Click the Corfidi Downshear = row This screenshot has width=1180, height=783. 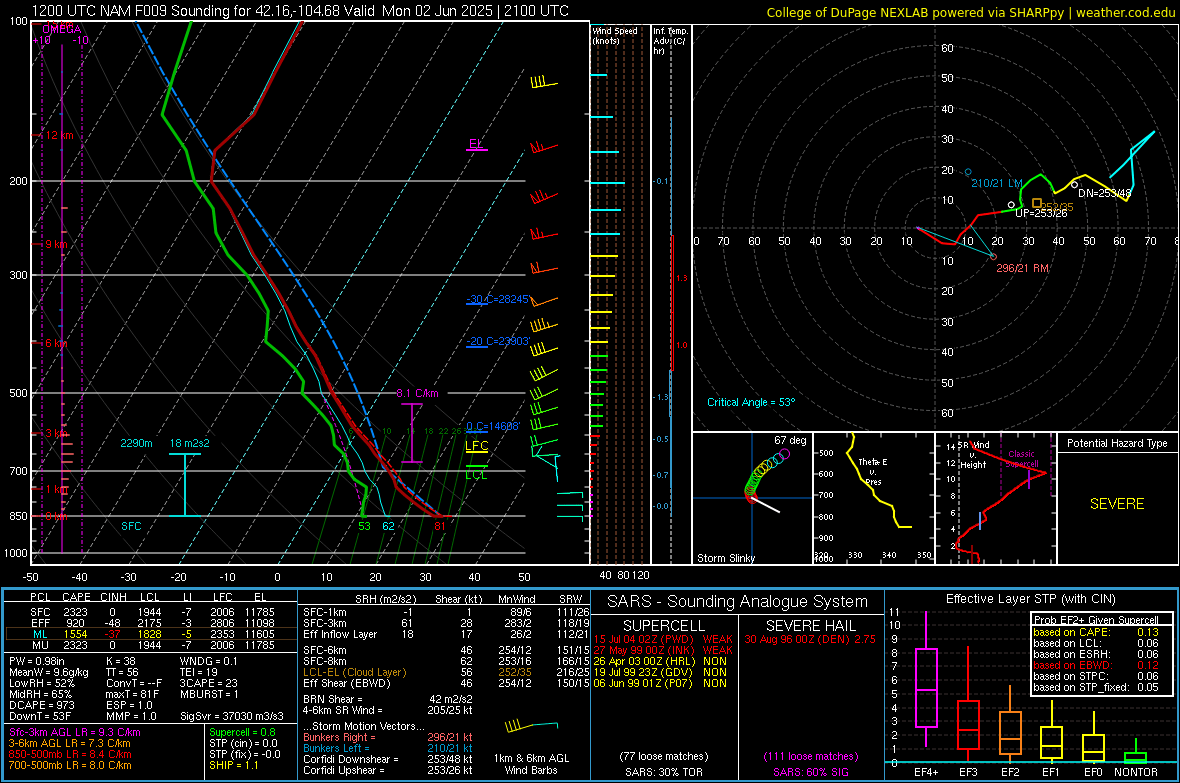tap(388, 759)
